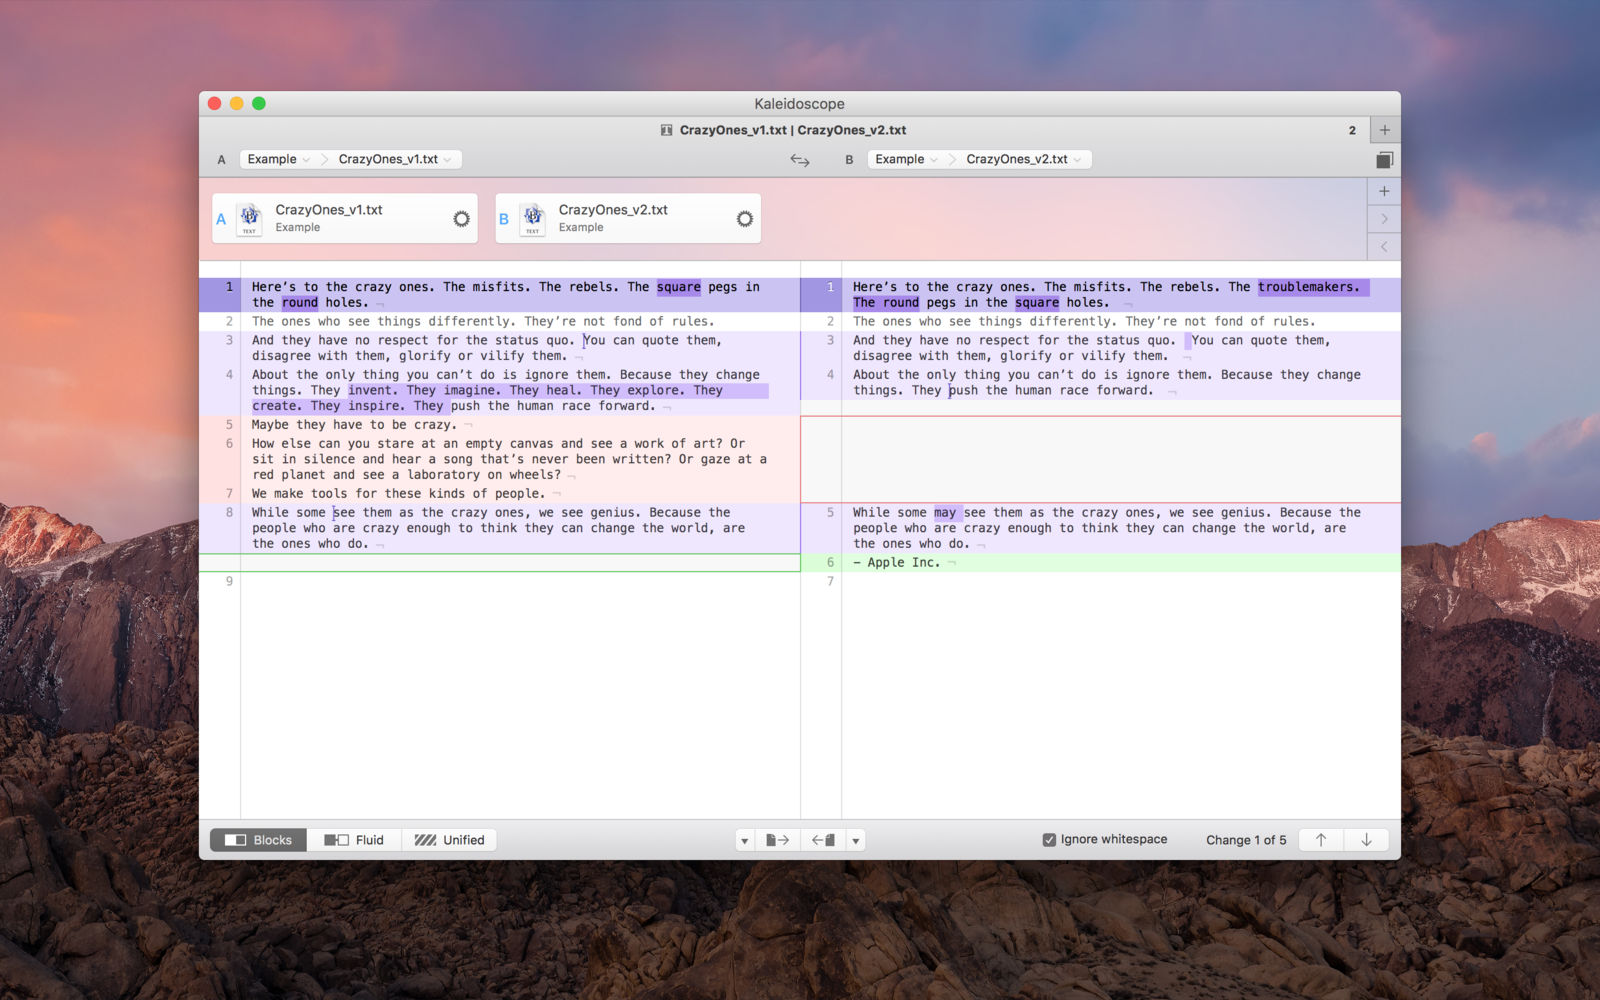Select CrazyOnes_v1.txt | CrazyOnes_v2.txt tab

pos(783,130)
